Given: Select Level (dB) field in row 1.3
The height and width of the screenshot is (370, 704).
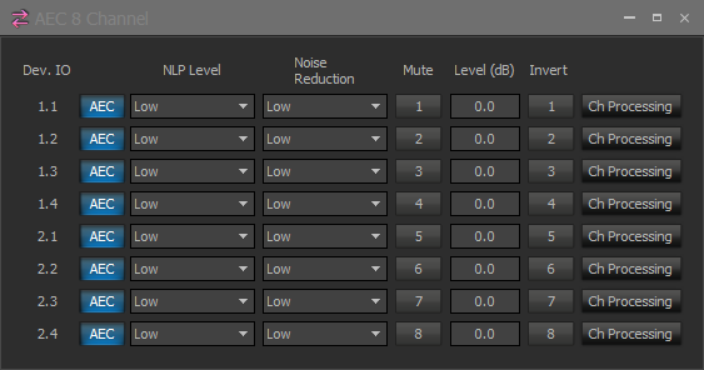Looking at the screenshot, I should pyautogui.click(x=485, y=171).
